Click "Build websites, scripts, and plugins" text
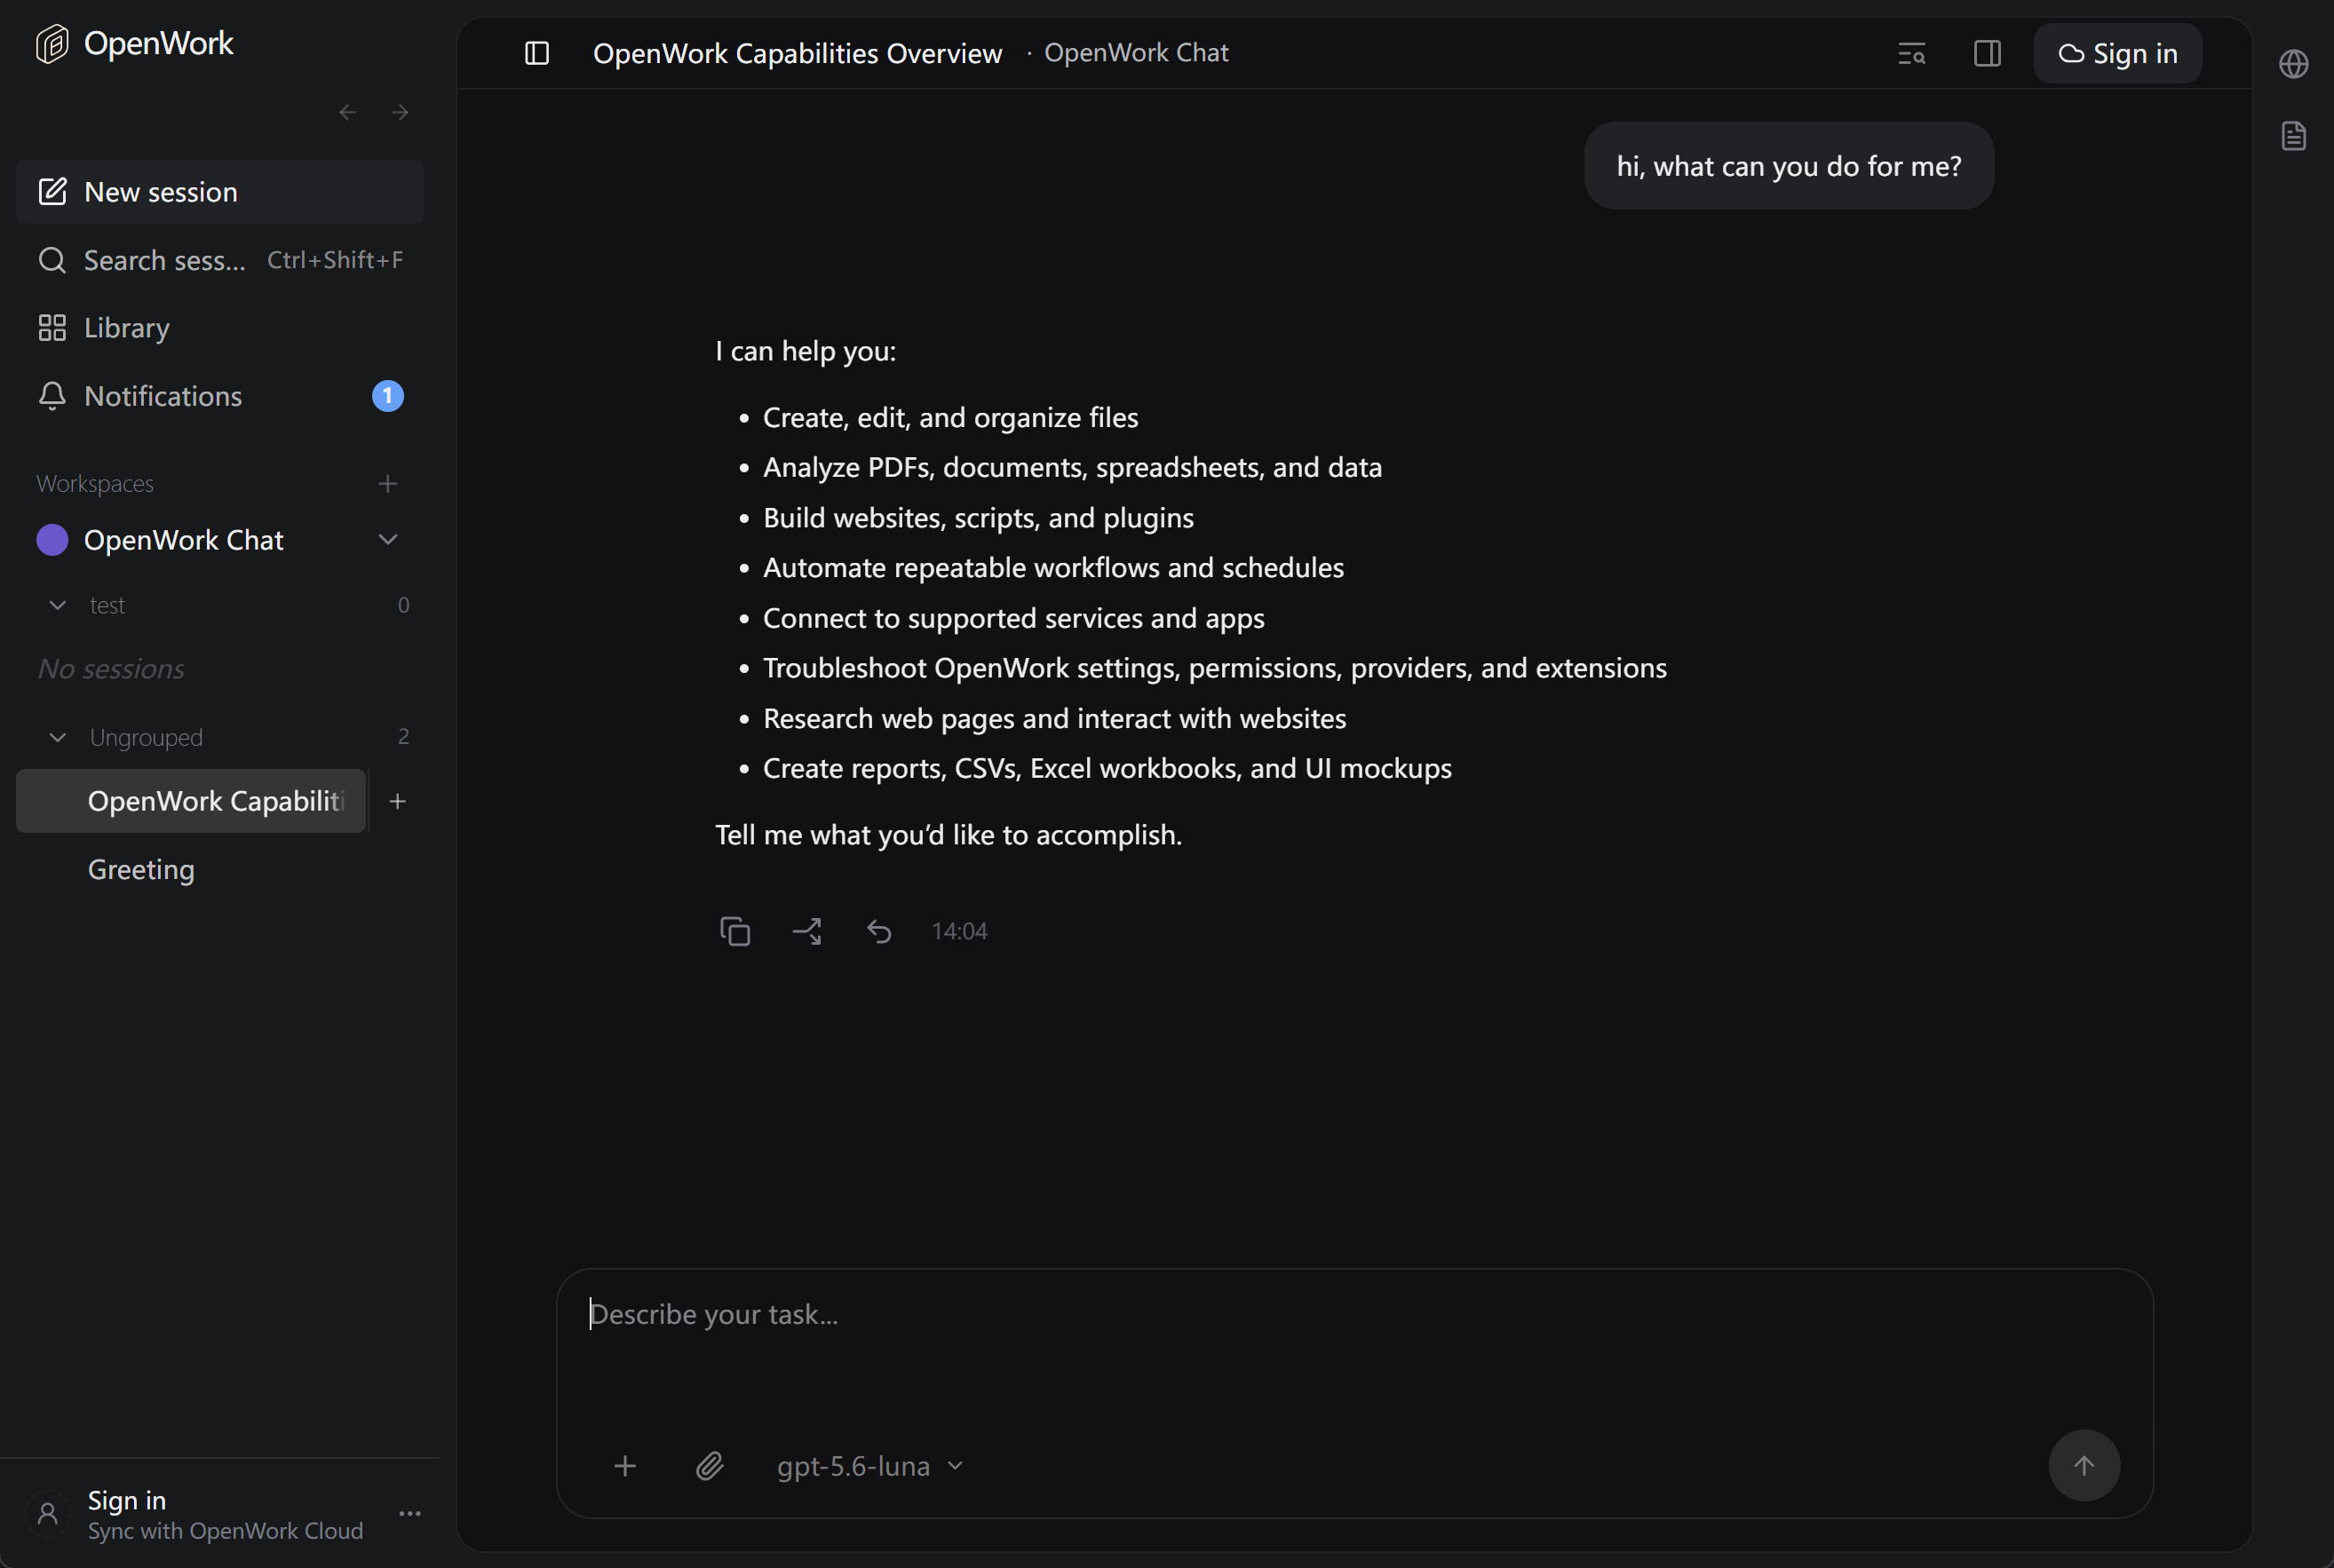This screenshot has height=1568, width=2334. coord(978,518)
